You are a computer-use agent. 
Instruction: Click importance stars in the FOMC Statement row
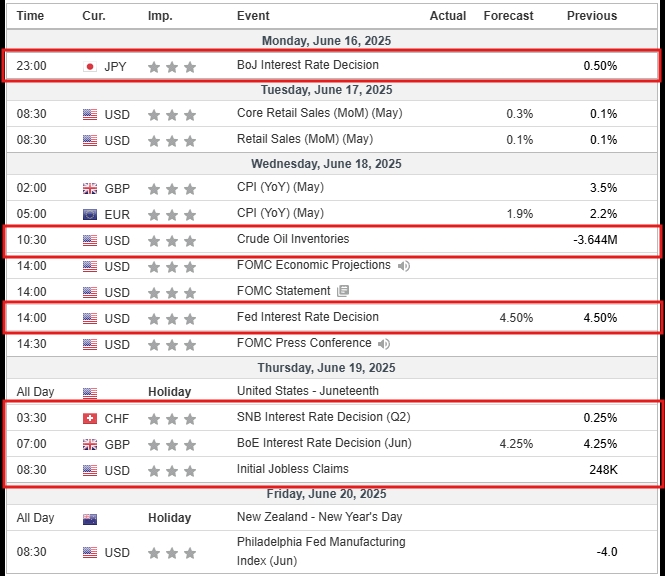pos(172,293)
